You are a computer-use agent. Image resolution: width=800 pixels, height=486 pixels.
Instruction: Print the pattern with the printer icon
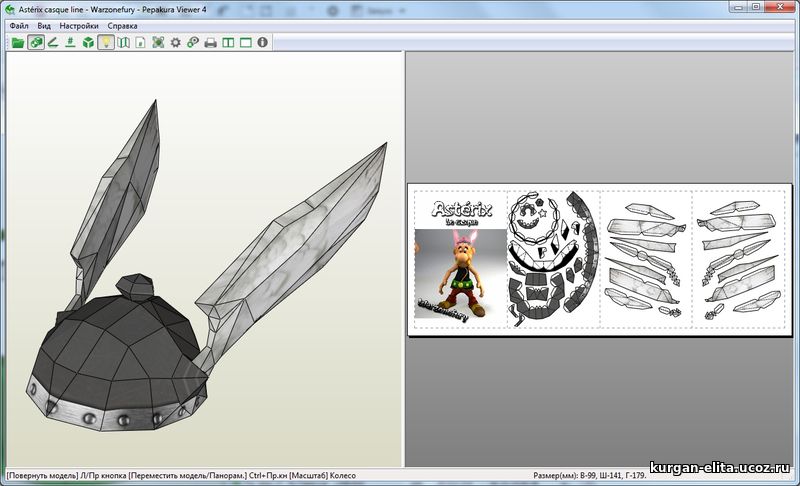point(211,43)
